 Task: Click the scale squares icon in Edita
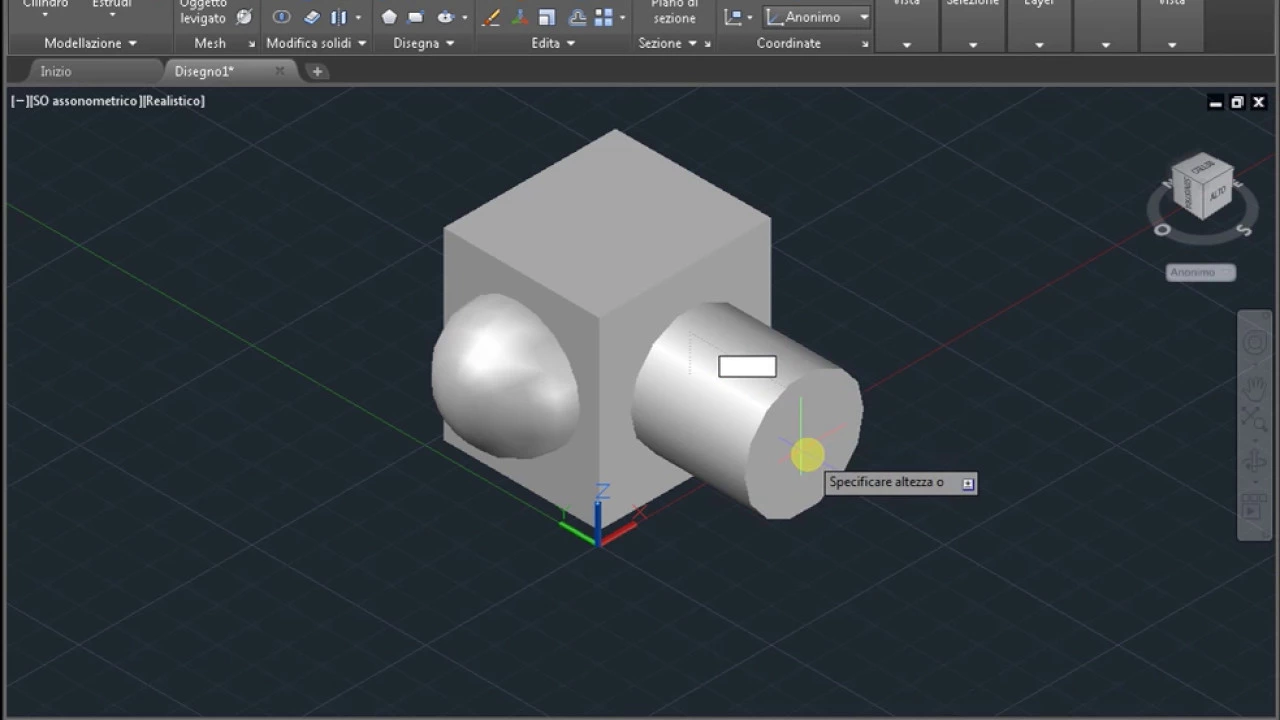(546, 17)
